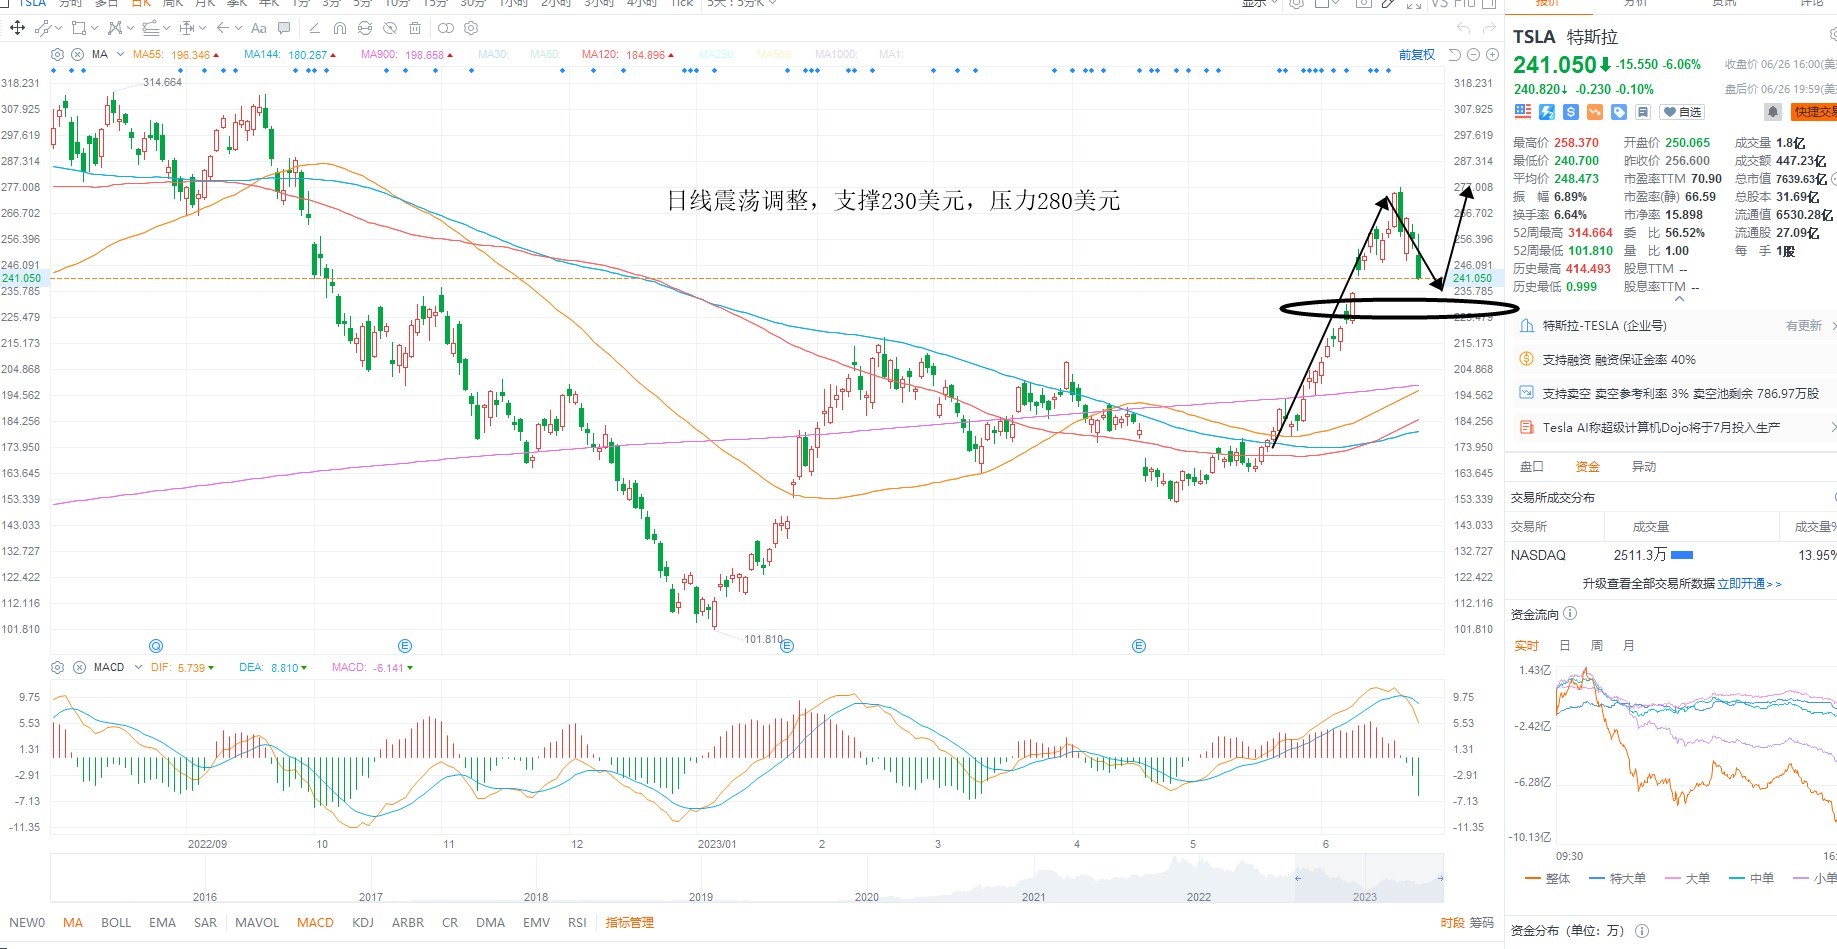Select the Aa text annotation tool
The height and width of the screenshot is (949, 1837).
(x=259, y=28)
